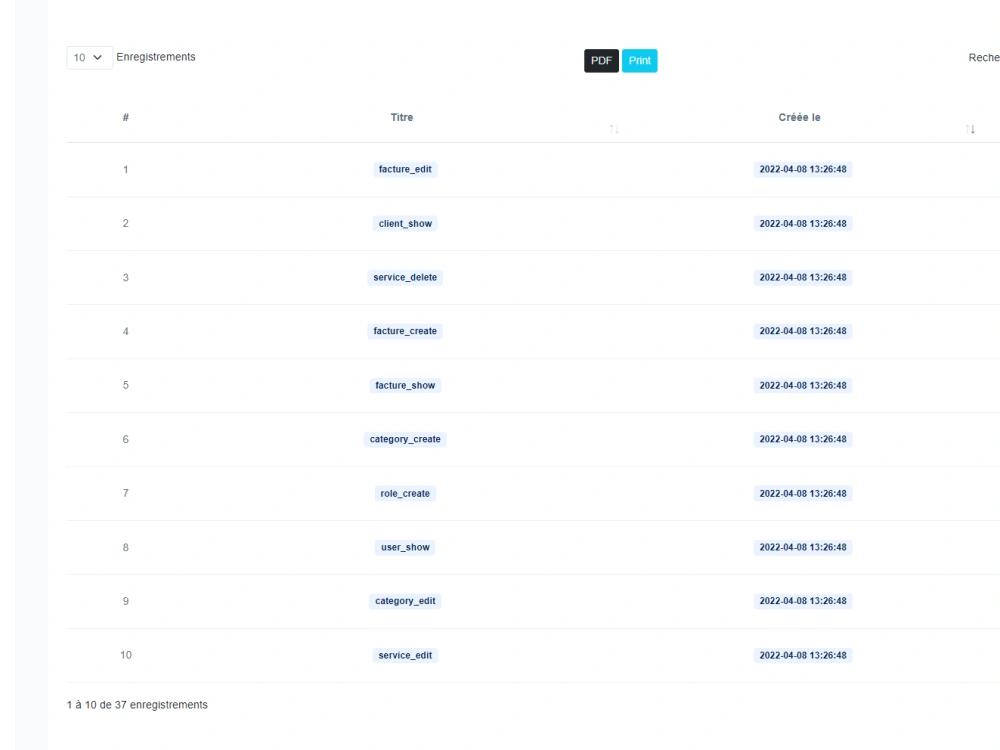Select the facture_edit title badge
1000x750 pixels.
pyautogui.click(x=405, y=169)
